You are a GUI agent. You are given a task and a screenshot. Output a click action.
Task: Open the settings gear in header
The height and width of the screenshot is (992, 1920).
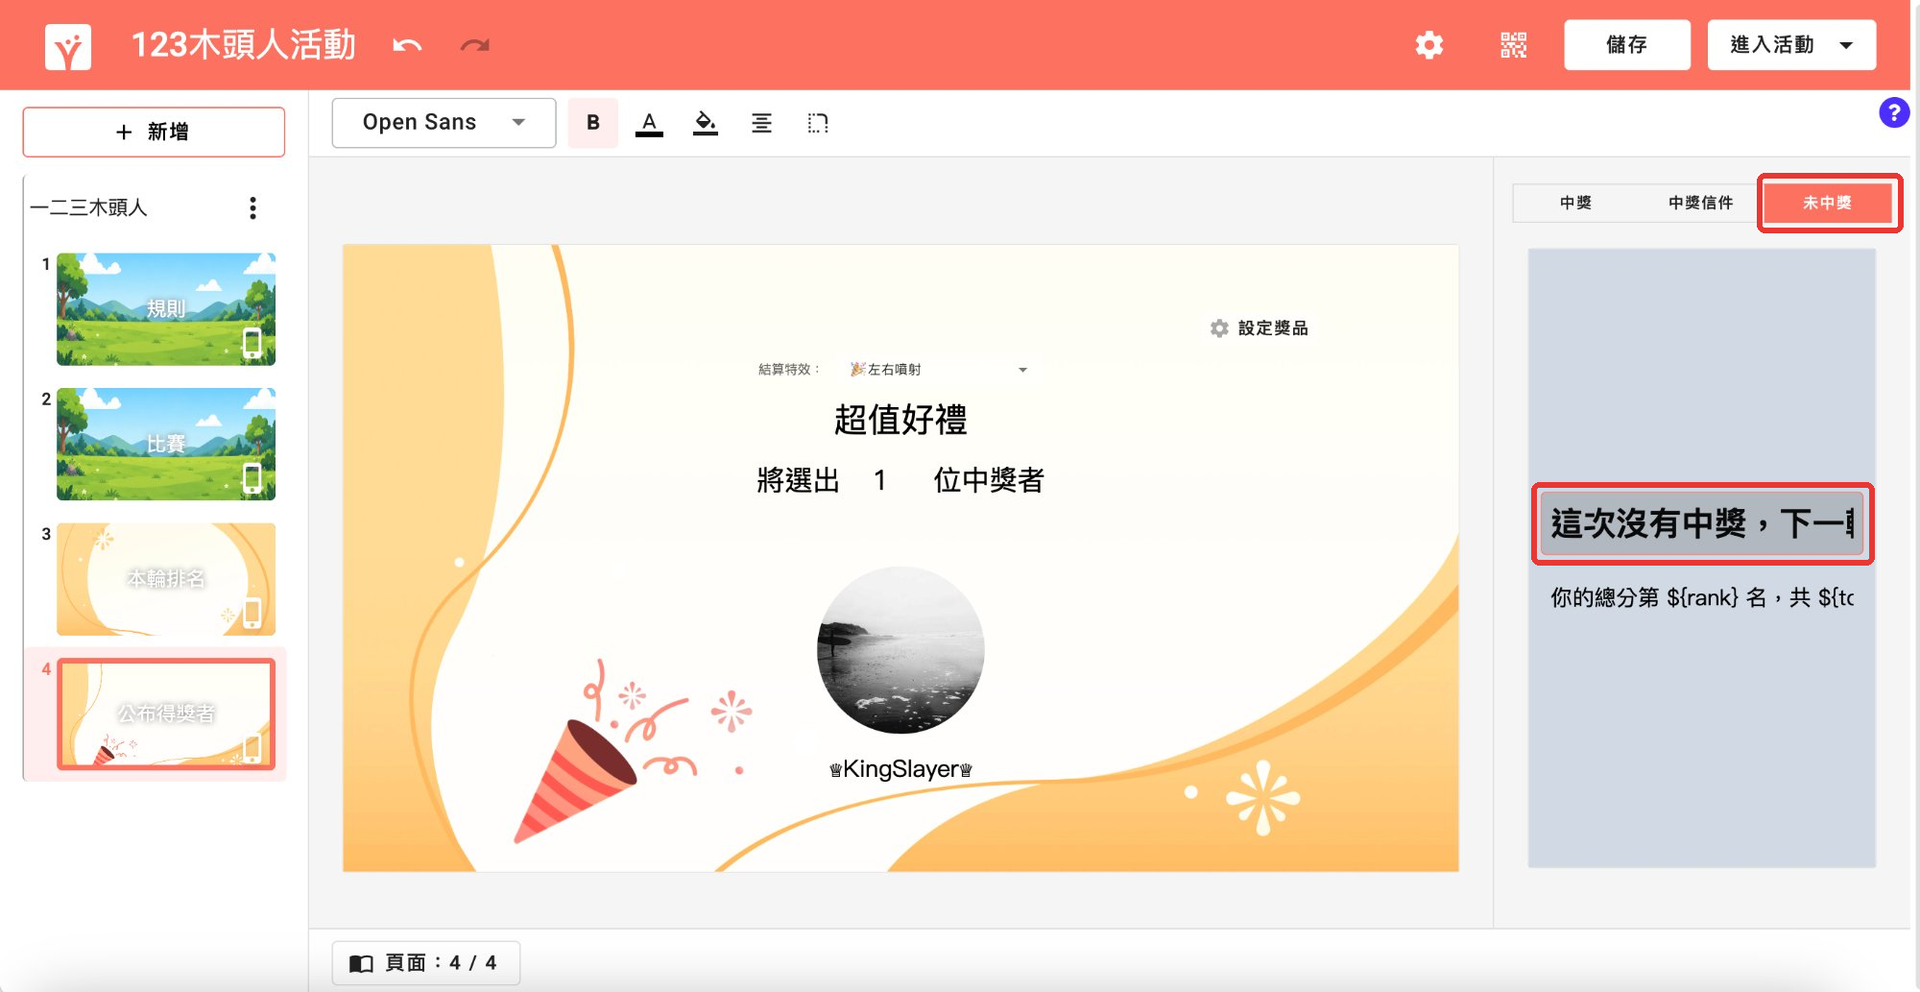click(1429, 45)
